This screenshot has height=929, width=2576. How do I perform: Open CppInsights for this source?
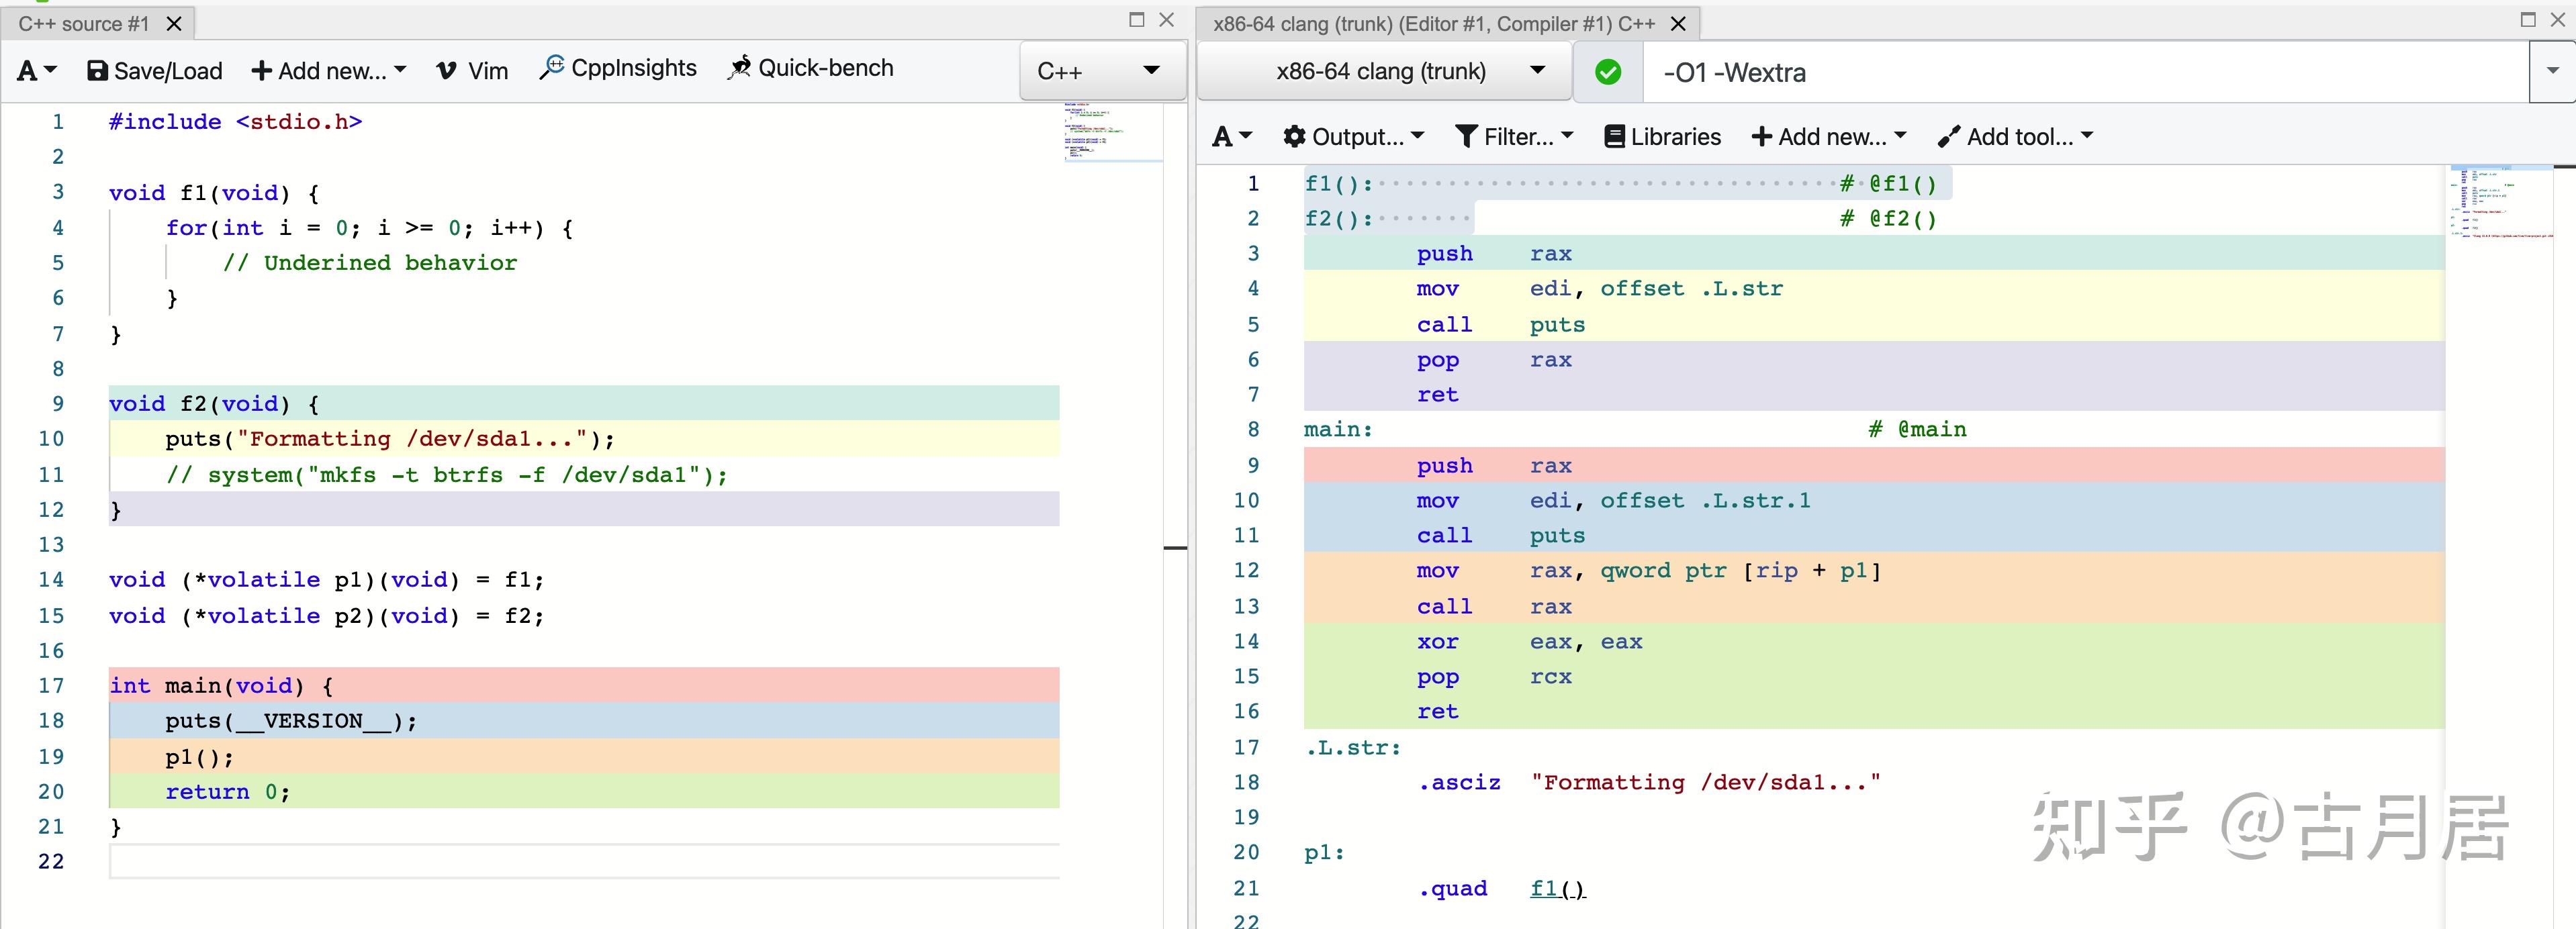(618, 68)
